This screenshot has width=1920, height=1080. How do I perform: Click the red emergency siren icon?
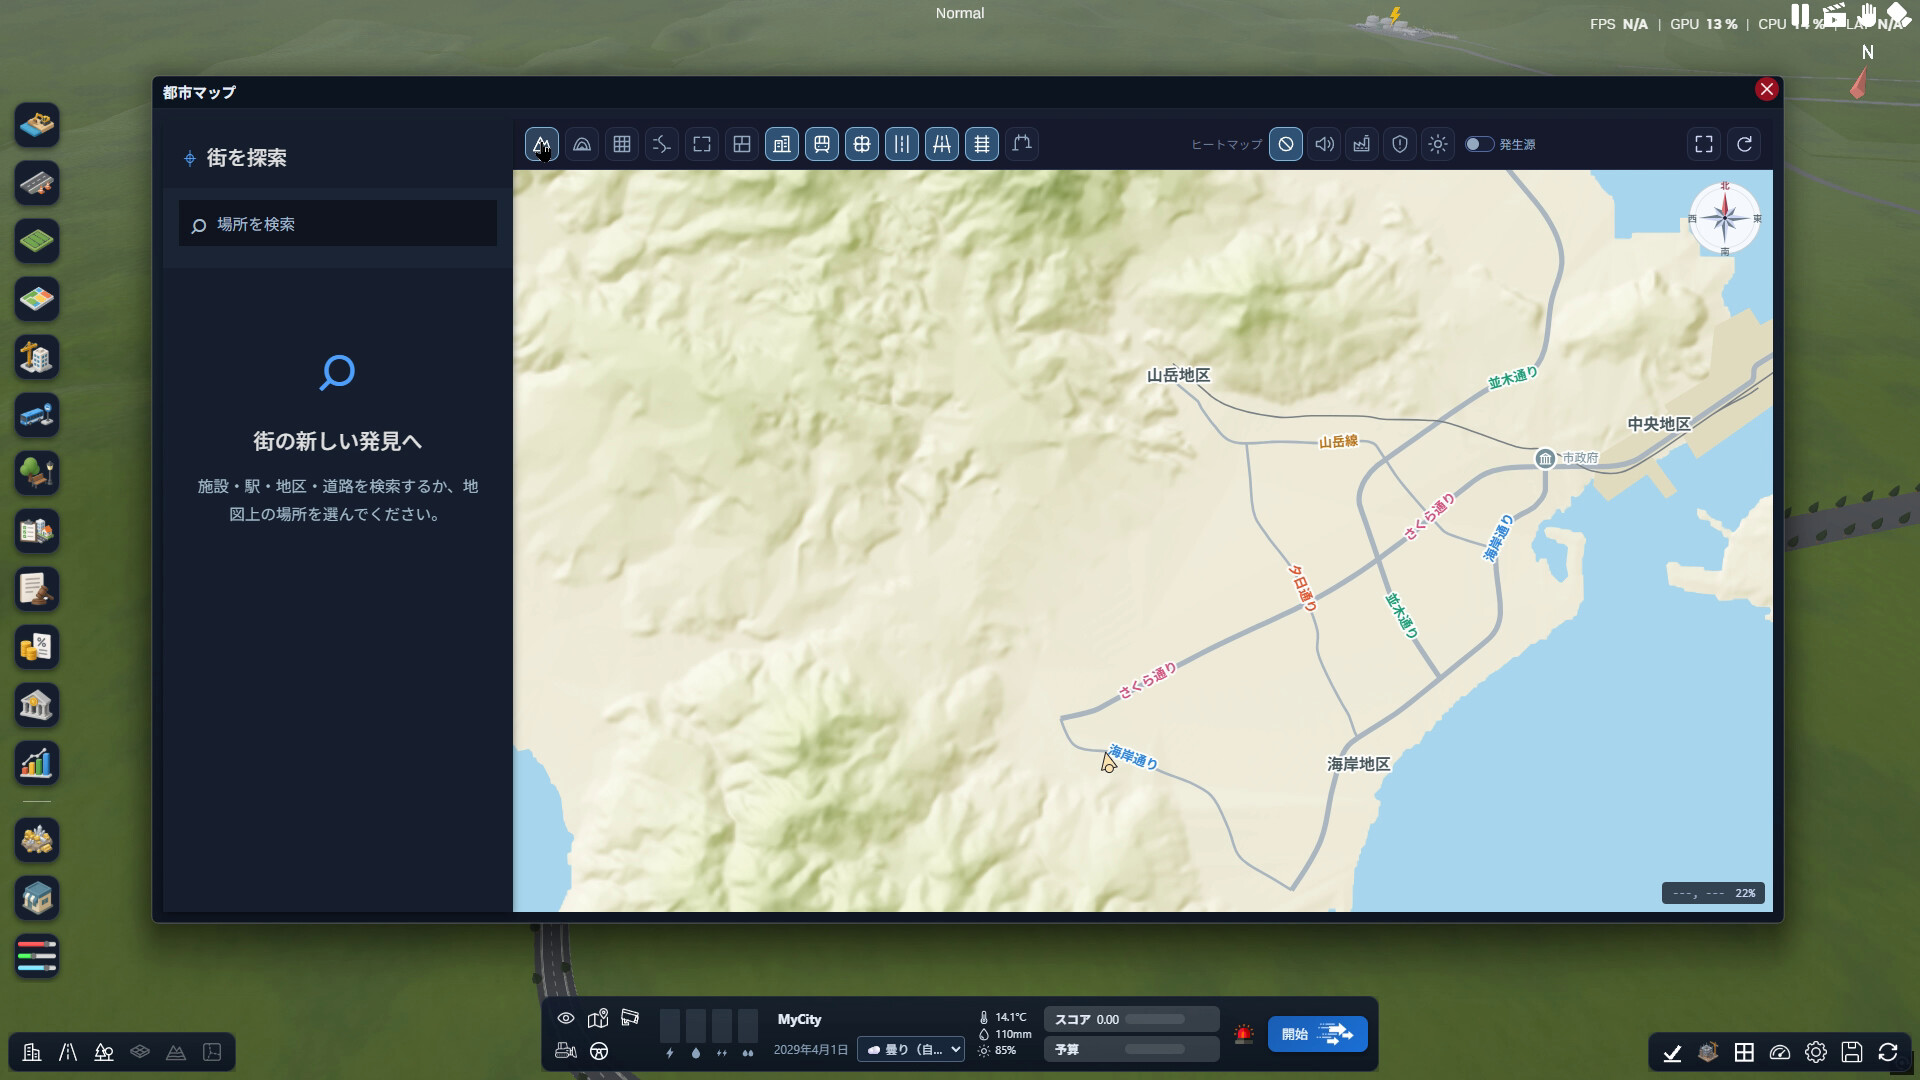tap(1243, 1034)
